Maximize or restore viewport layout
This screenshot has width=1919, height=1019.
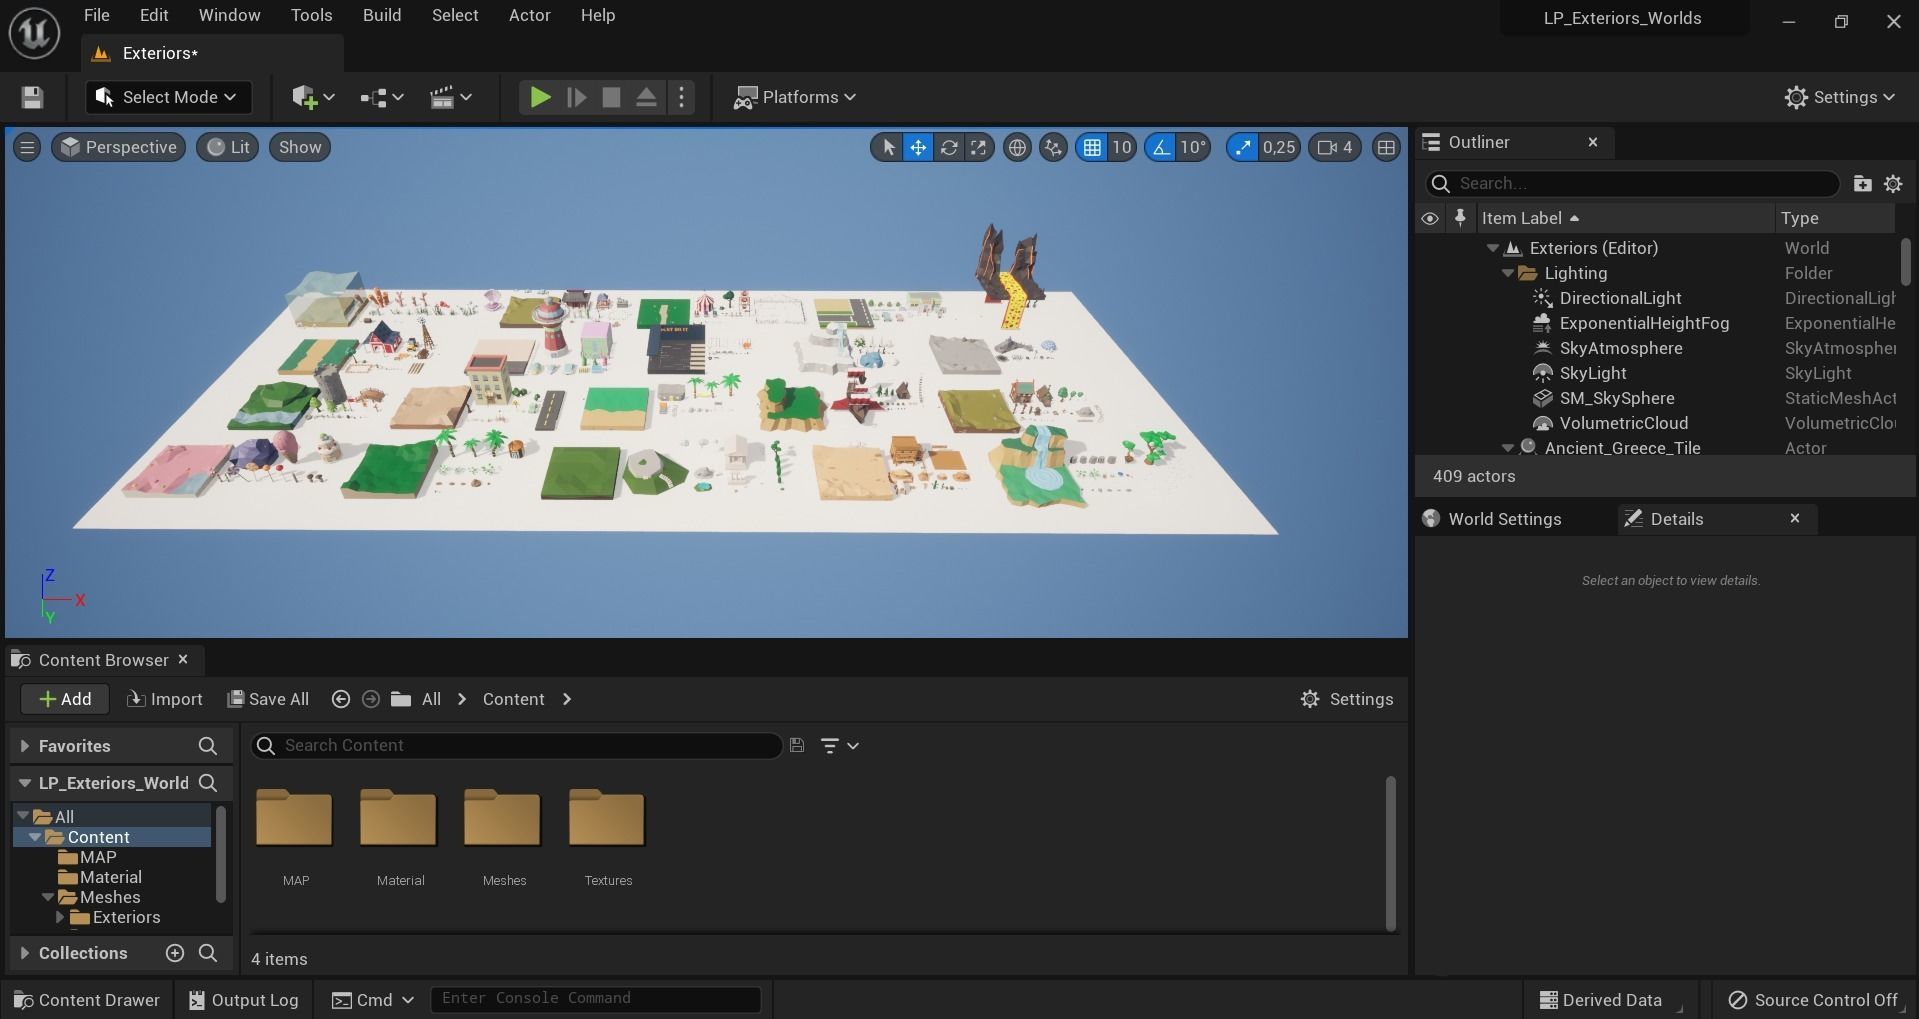tap(1386, 147)
